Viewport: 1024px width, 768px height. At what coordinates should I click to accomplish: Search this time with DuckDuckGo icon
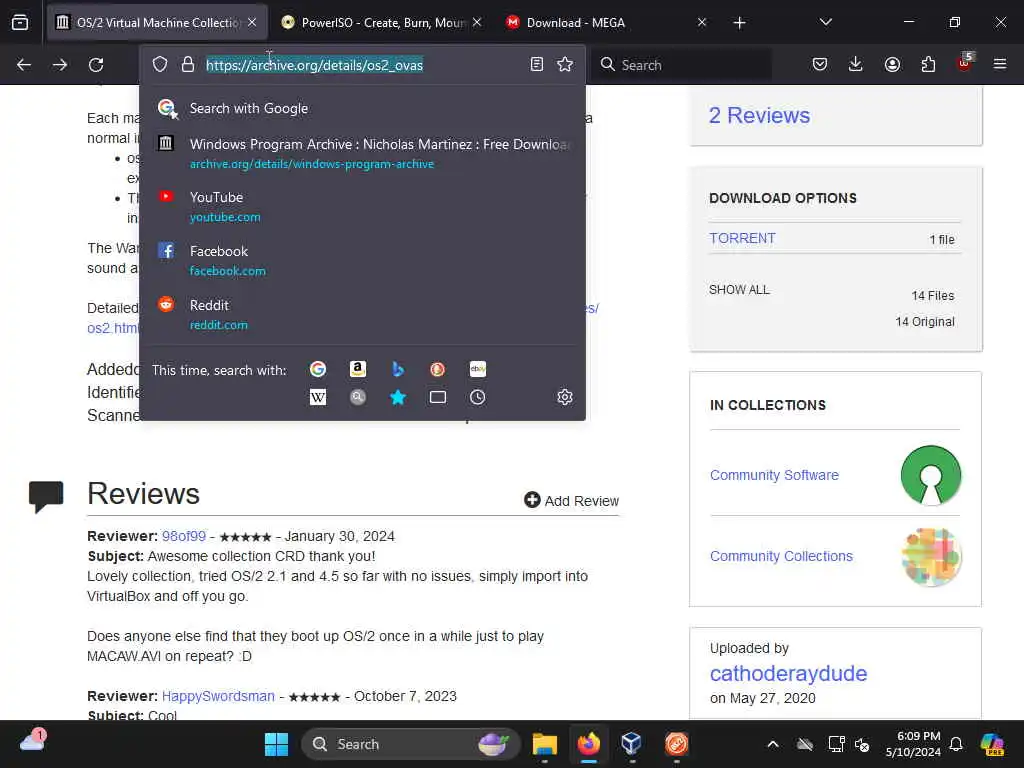(438, 370)
